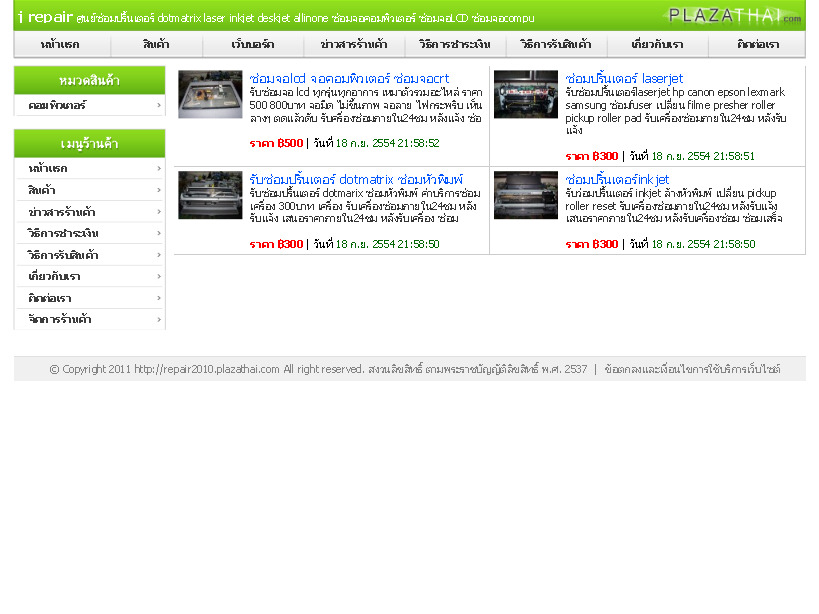Click the inkjet printer repair thumbnail
Image resolution: width=819 pixels, height=614 pixels.
pos(526,195)
